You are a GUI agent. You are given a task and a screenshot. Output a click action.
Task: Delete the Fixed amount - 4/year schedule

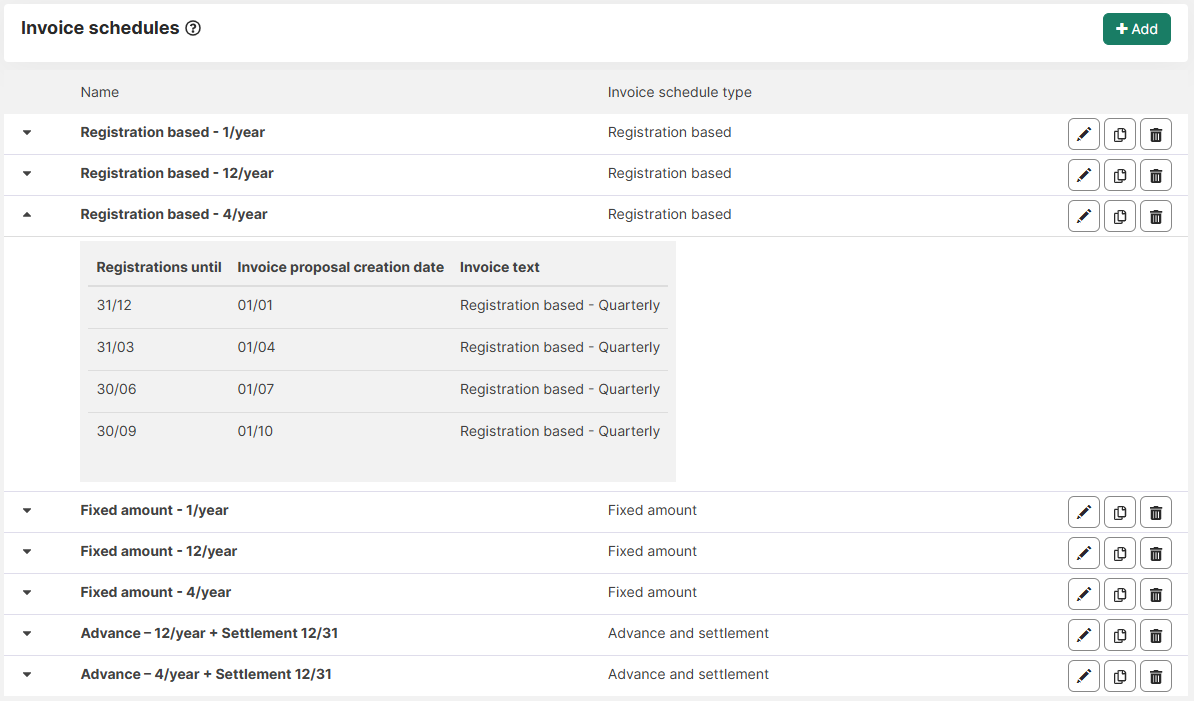1155,594
